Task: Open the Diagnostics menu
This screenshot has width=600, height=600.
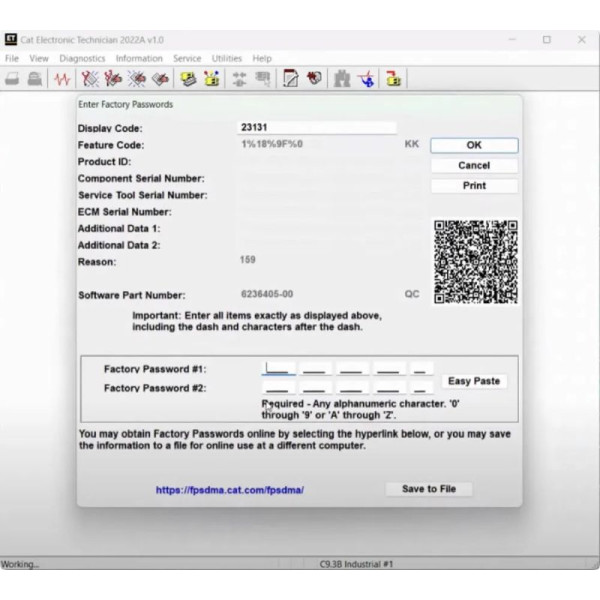Action: coord(82,59)
